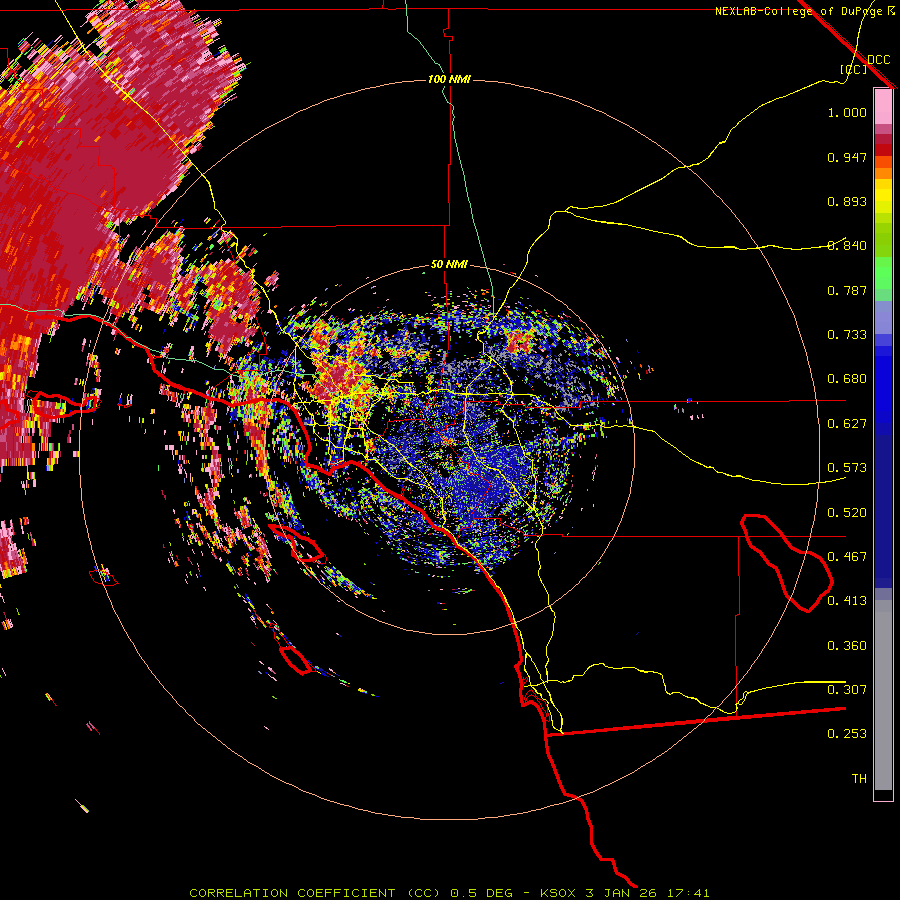Viewport: 900px width, 900px height.
Task: Select the 0.947 value on the scale
Action: click(847, 157)
